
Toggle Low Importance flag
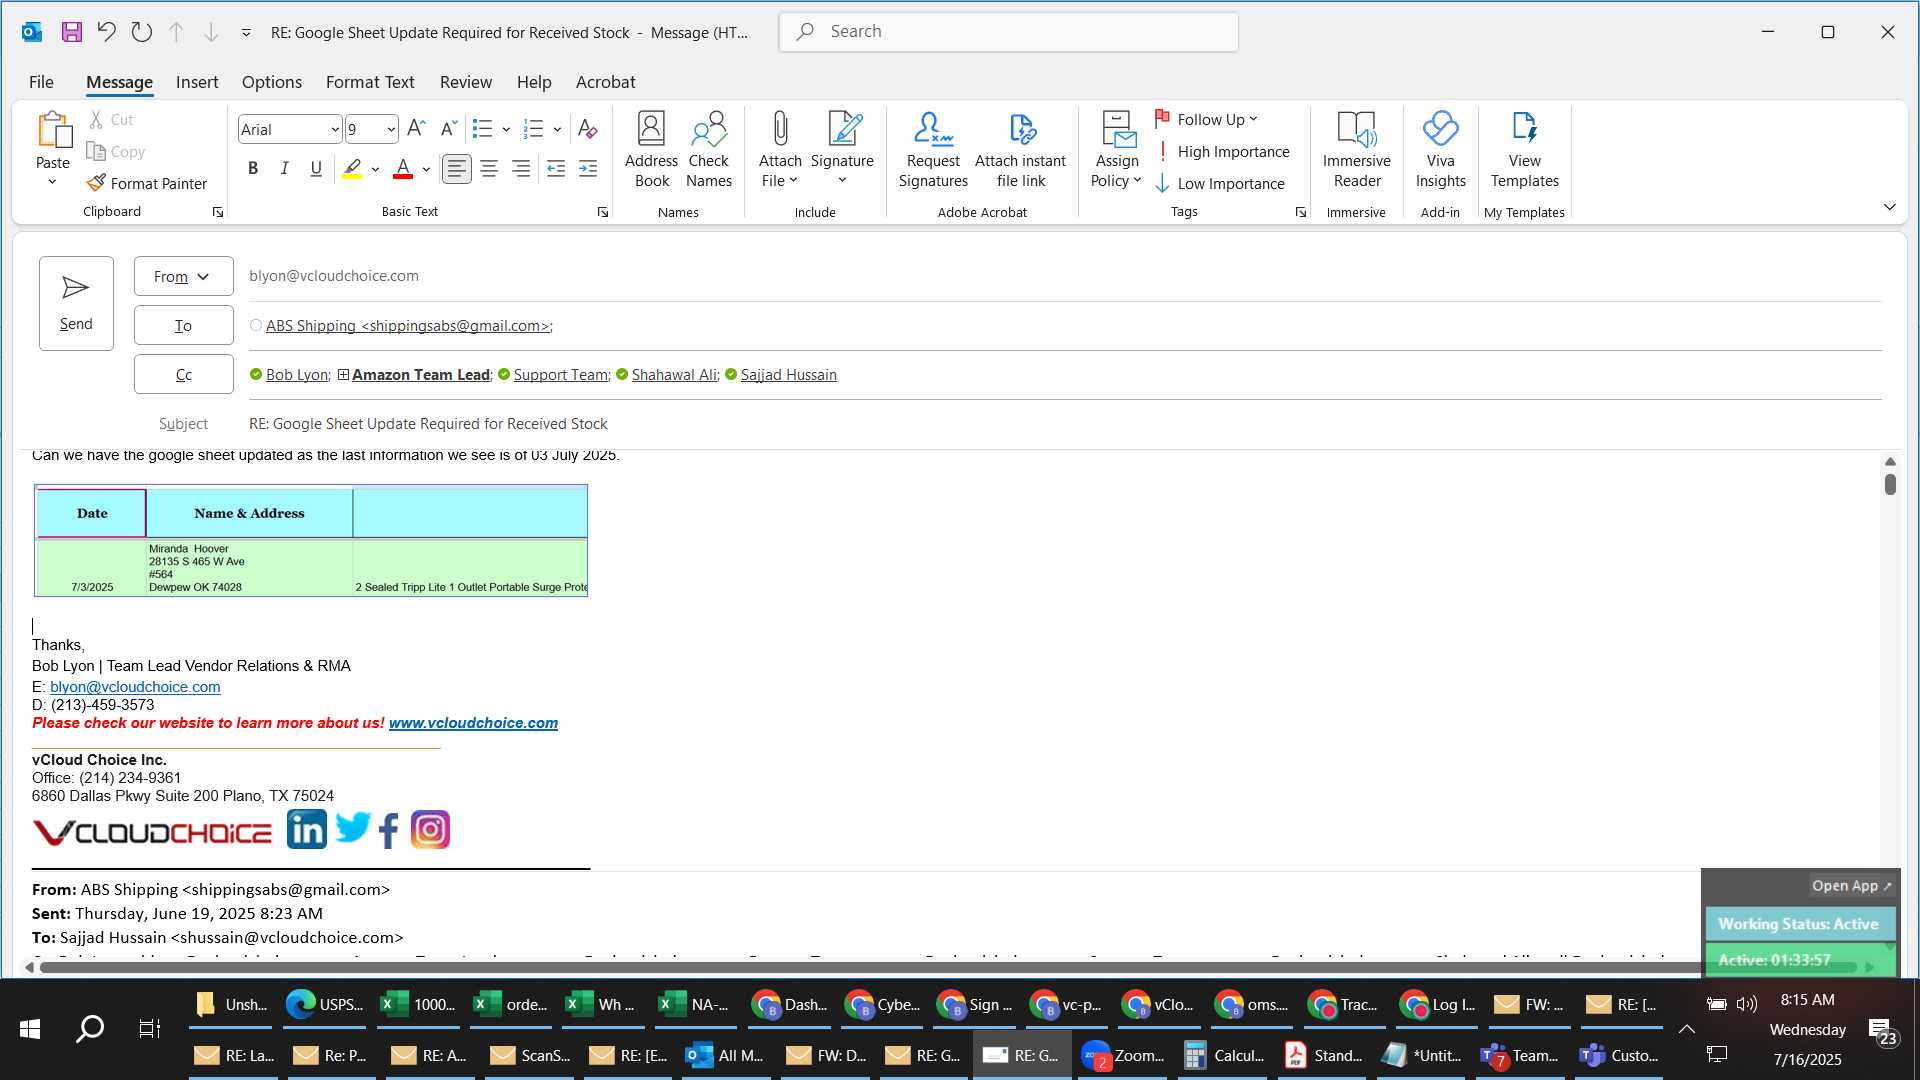(1220, 183)
